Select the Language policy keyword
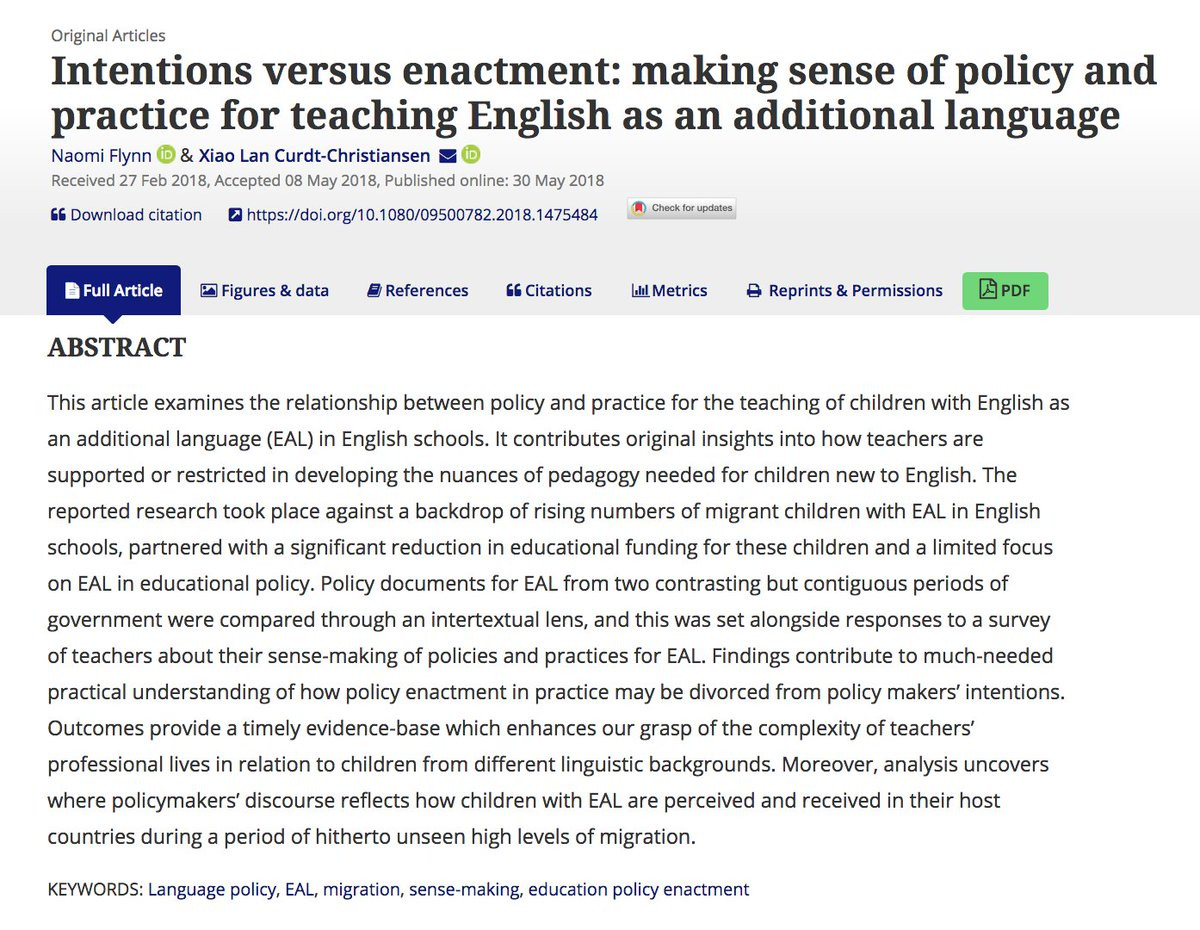This screenshot has height=930, width=1200. click(x=211, y=889)
